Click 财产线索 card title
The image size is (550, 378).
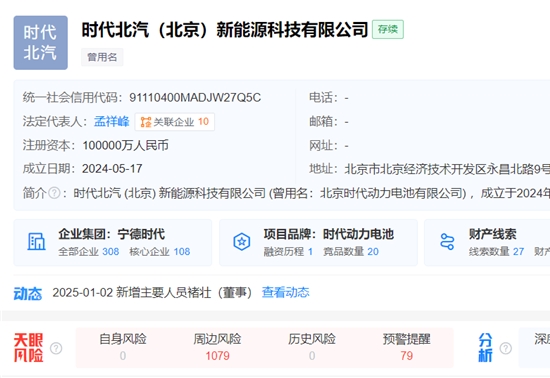(x=492, y=234)
